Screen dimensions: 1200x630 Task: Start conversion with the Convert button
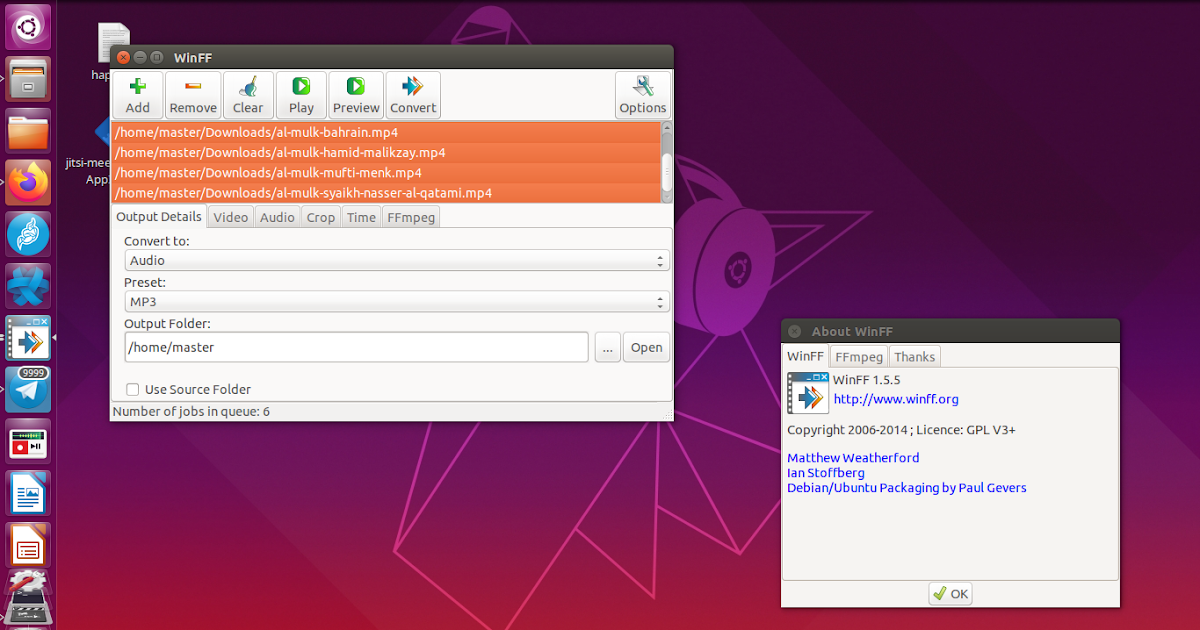tap(413, 96)
